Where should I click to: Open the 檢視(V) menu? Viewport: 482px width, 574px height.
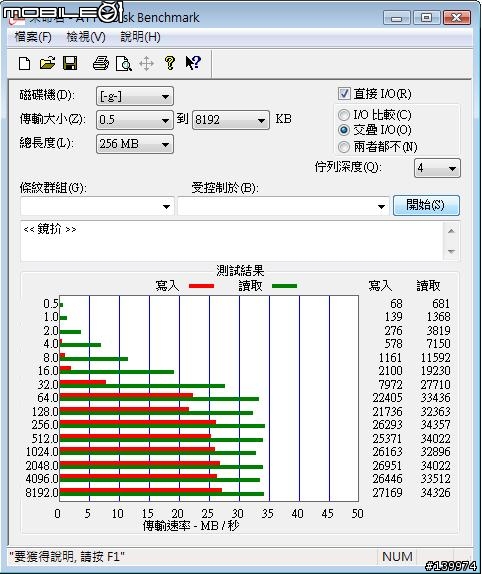tap(86, 37)
